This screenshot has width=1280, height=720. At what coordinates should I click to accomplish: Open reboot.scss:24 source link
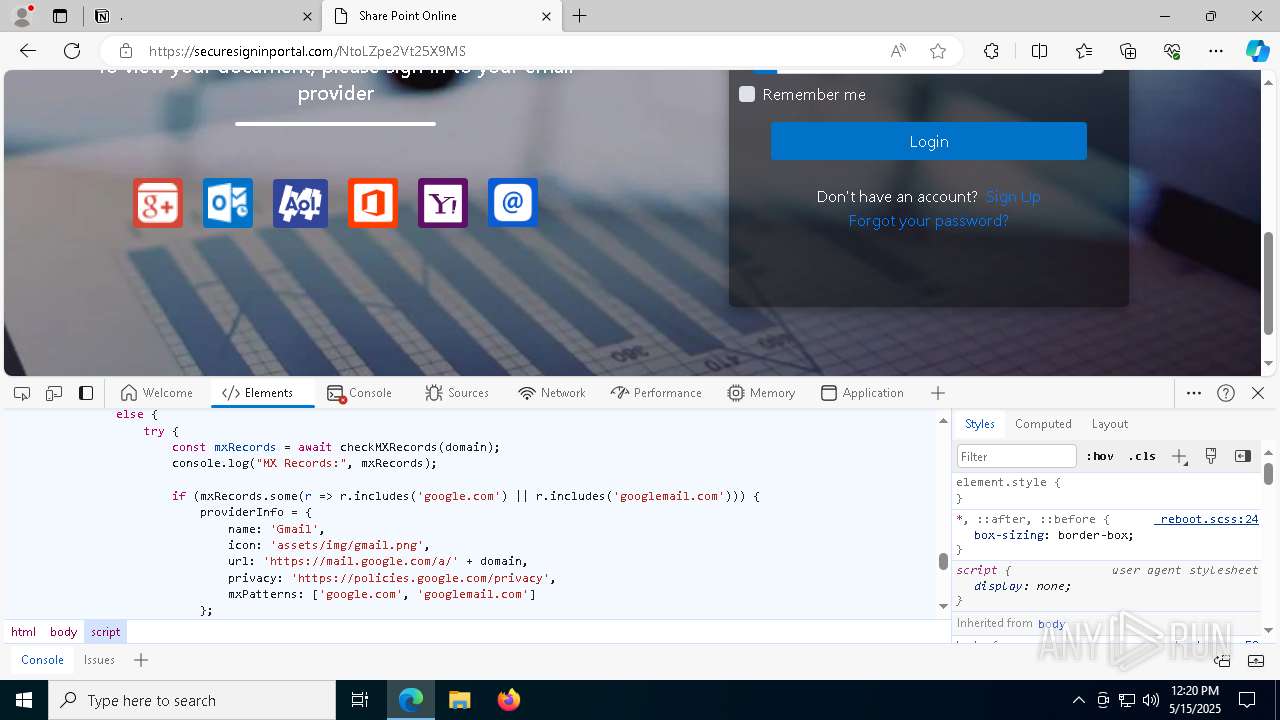click(1206, 519)
